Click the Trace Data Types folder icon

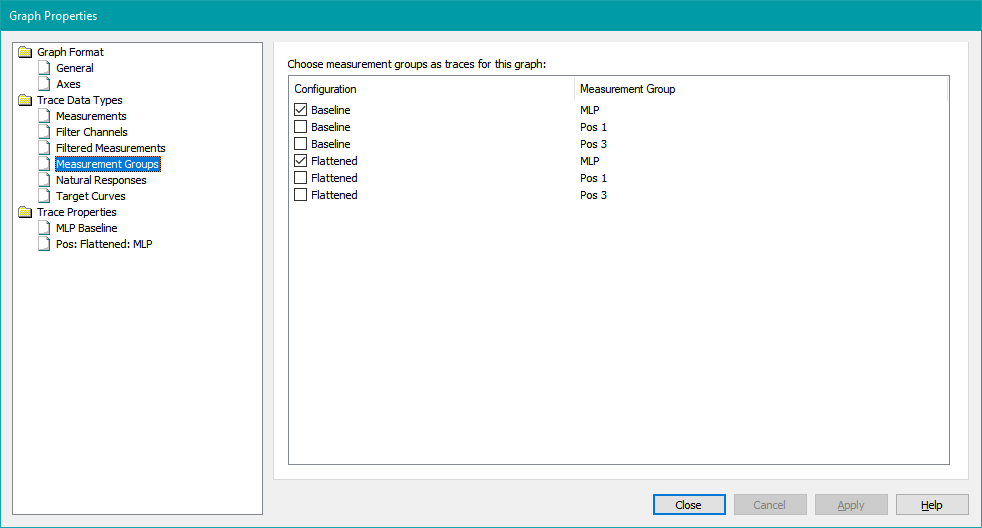tap(25, 100)
